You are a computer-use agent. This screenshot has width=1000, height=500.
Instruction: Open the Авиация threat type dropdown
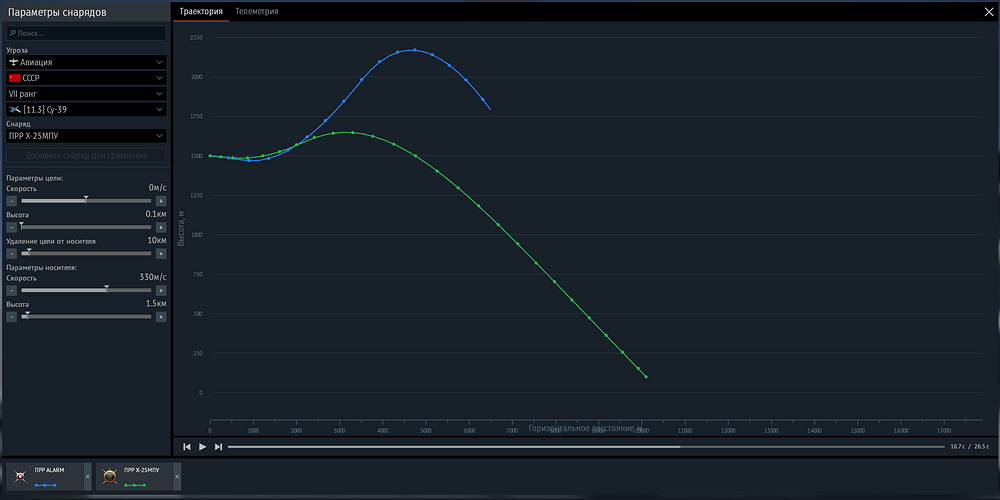pos(86,62)
